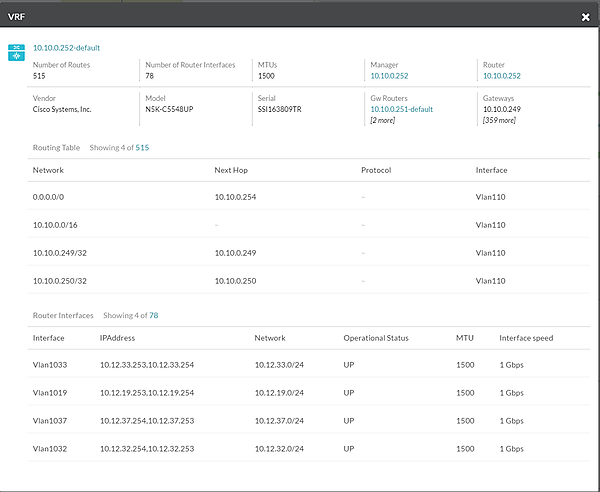Viewport: 600px width, 492px height.
Task: Open the Manager 10.10.0.252 link
Action: tap(392, 75)
